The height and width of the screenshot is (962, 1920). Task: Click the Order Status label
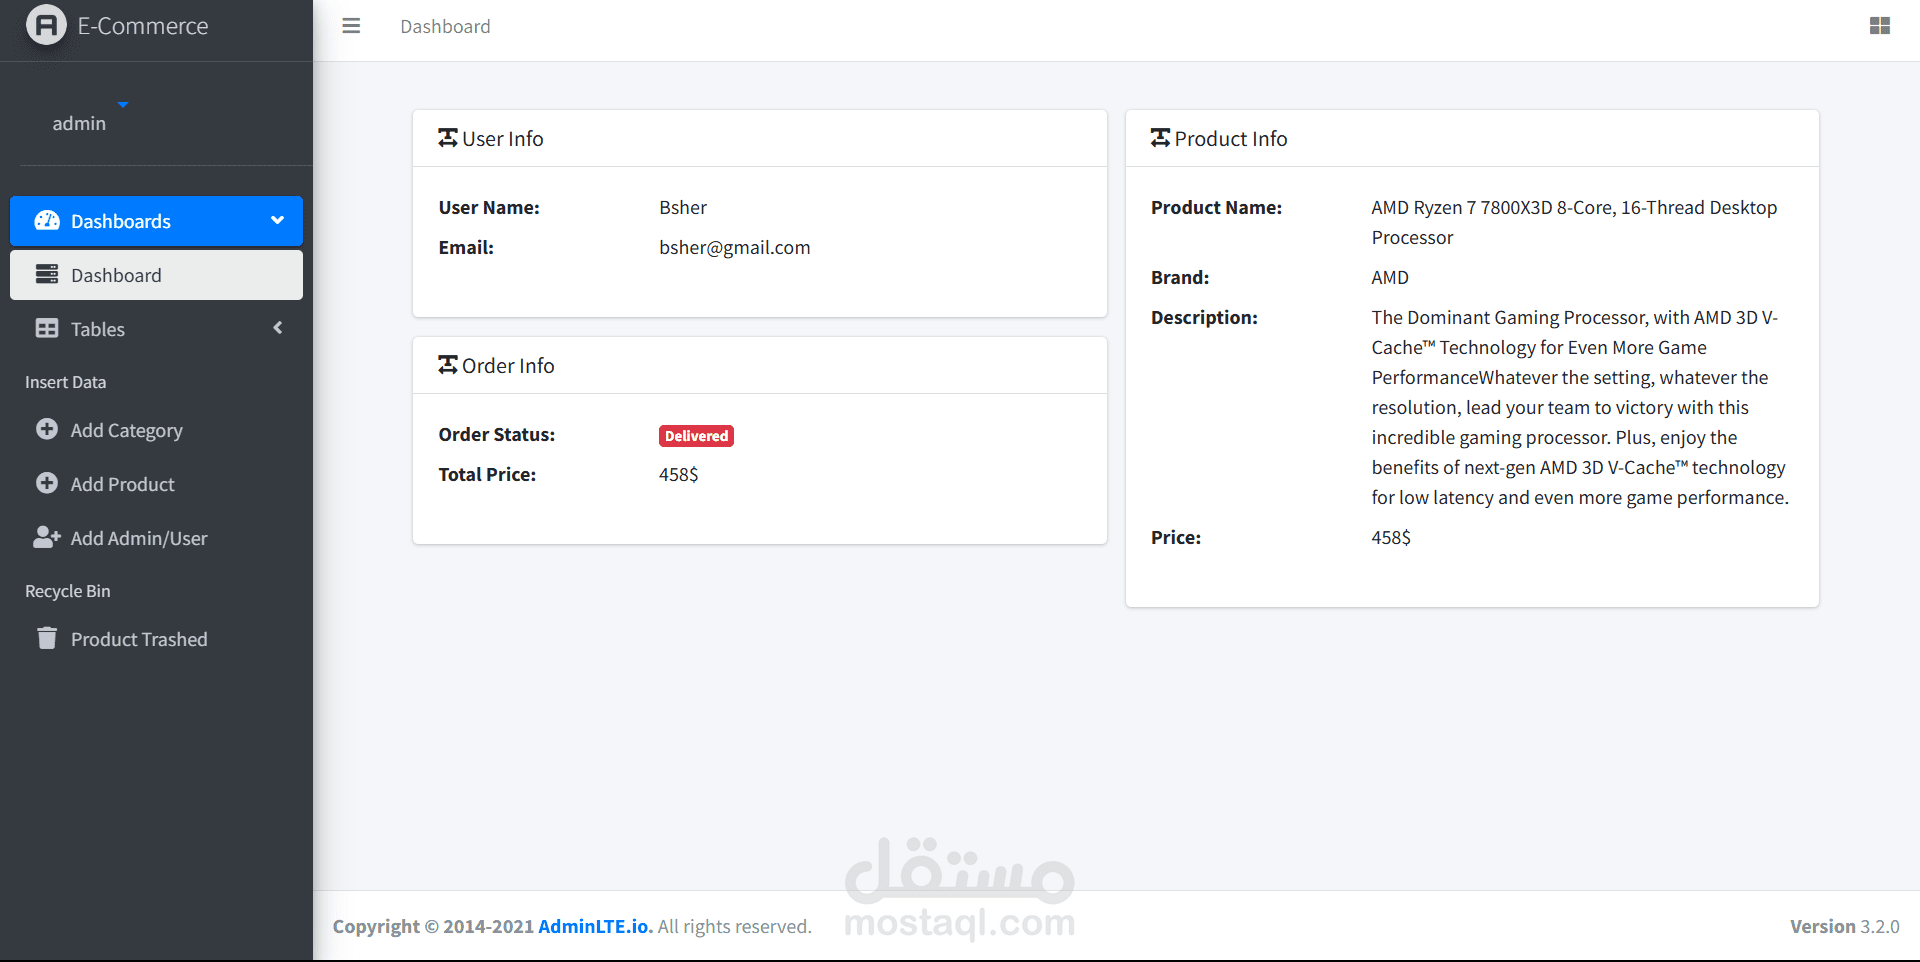click(x=497, y=435)
